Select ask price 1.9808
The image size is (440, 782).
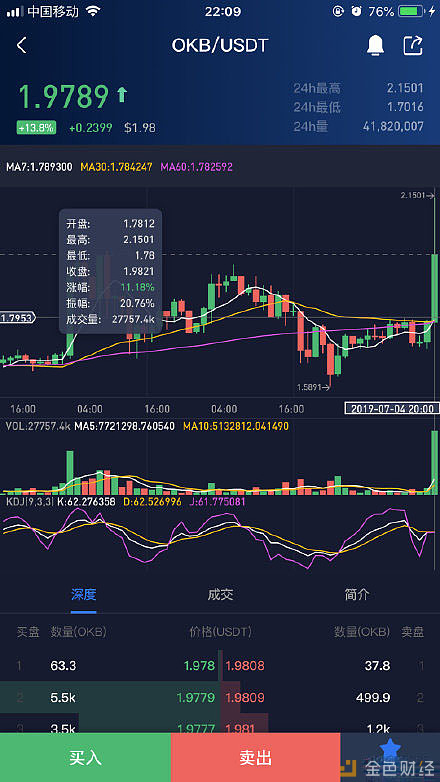245,665
